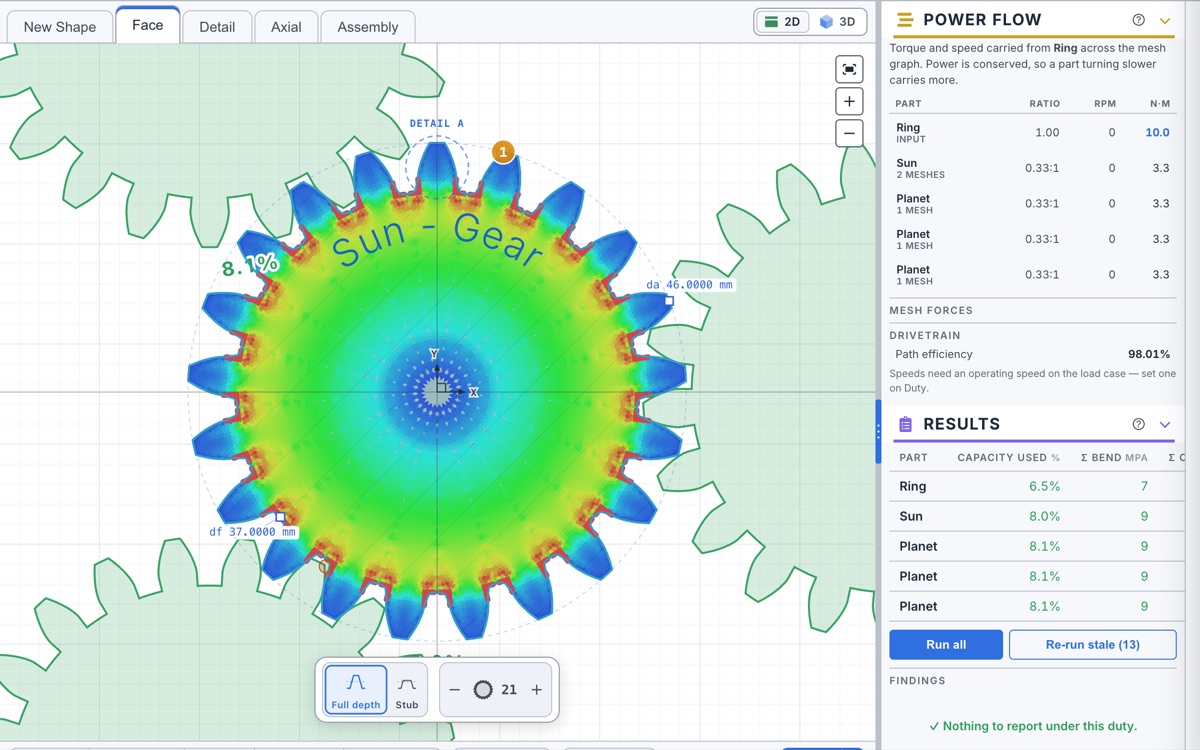Collapse the Results panel

click(1165, 424)
